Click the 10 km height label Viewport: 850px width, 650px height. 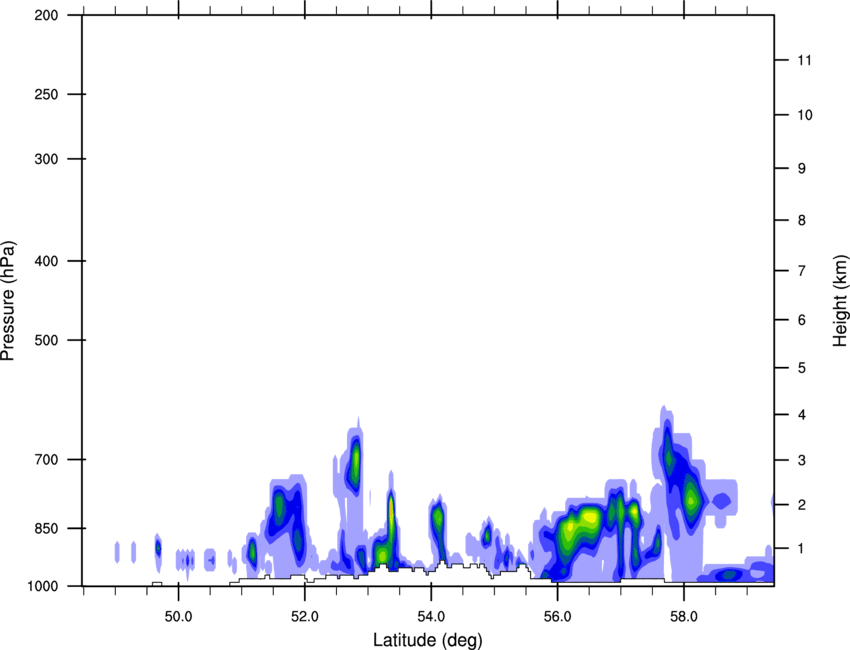805,115
